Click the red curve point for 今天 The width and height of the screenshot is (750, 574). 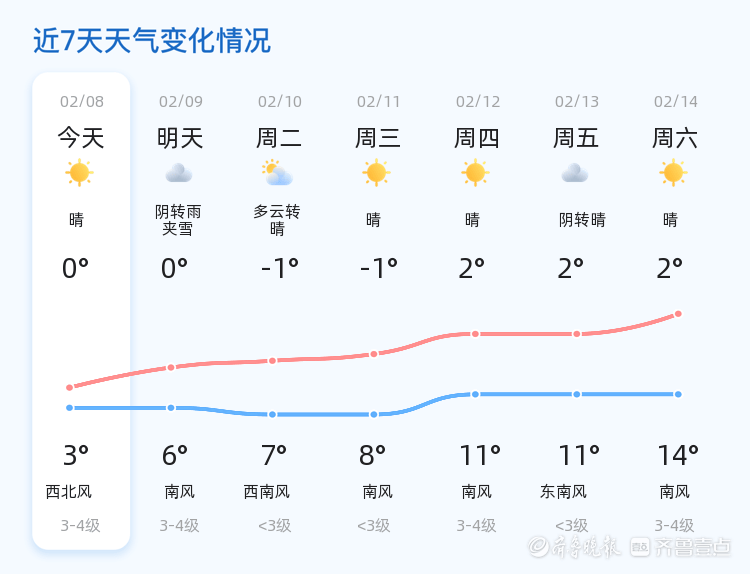tap(70, 387)
